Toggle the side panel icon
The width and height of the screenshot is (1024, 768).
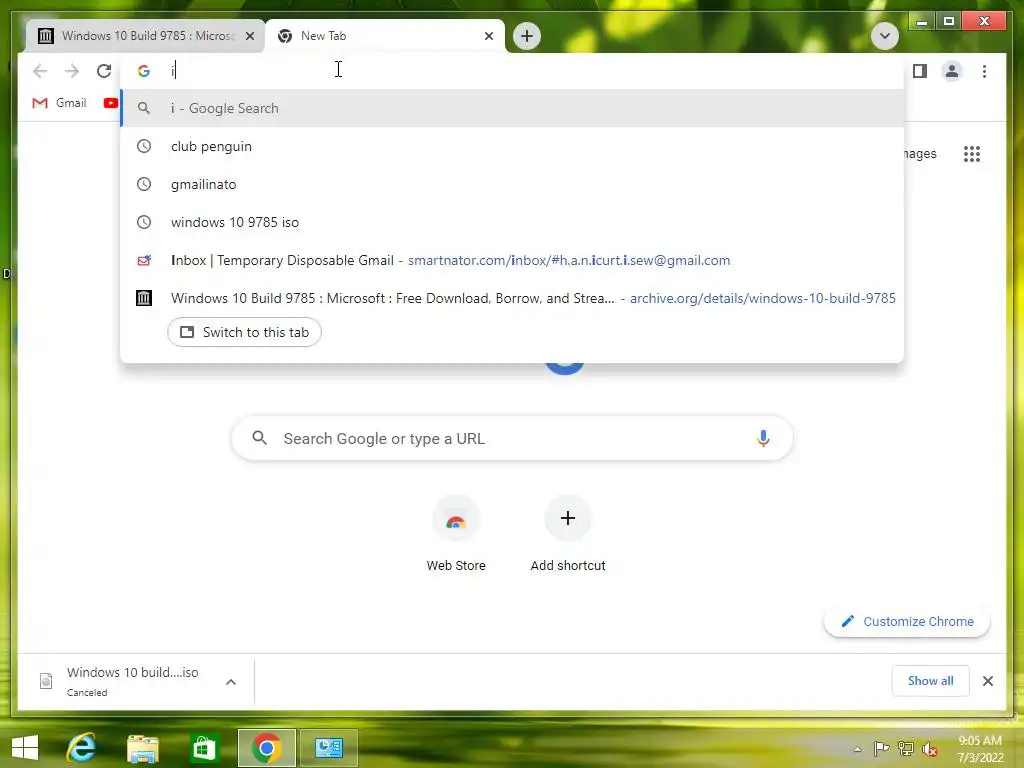920,71
